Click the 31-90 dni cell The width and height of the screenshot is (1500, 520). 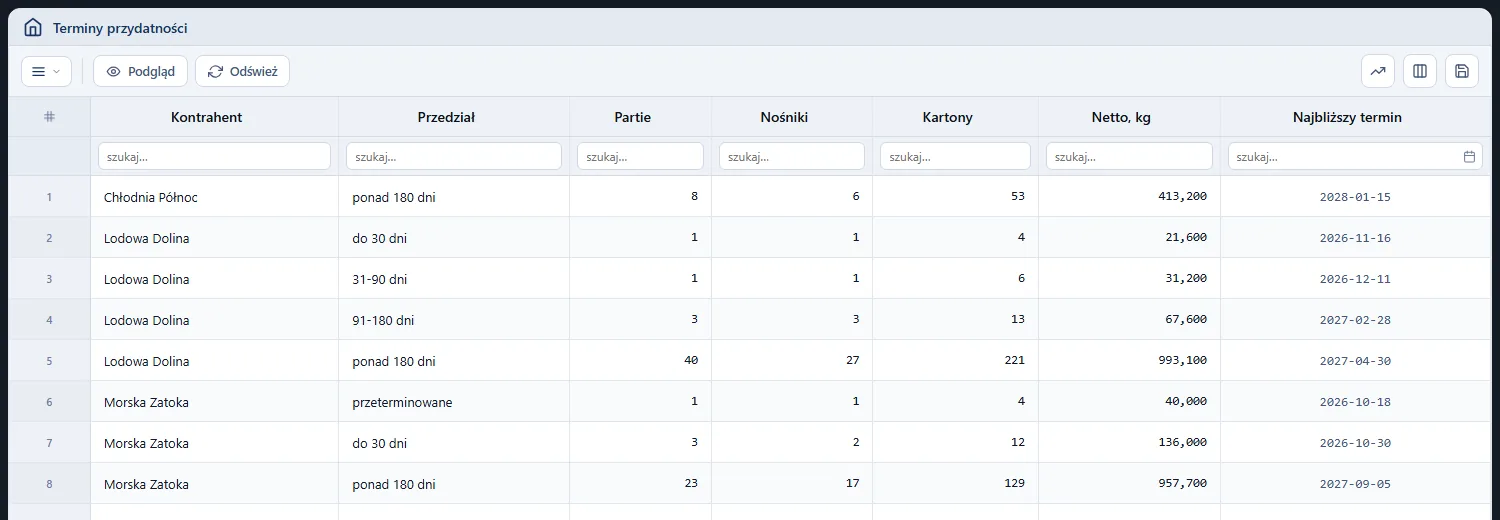coord(454,279)
